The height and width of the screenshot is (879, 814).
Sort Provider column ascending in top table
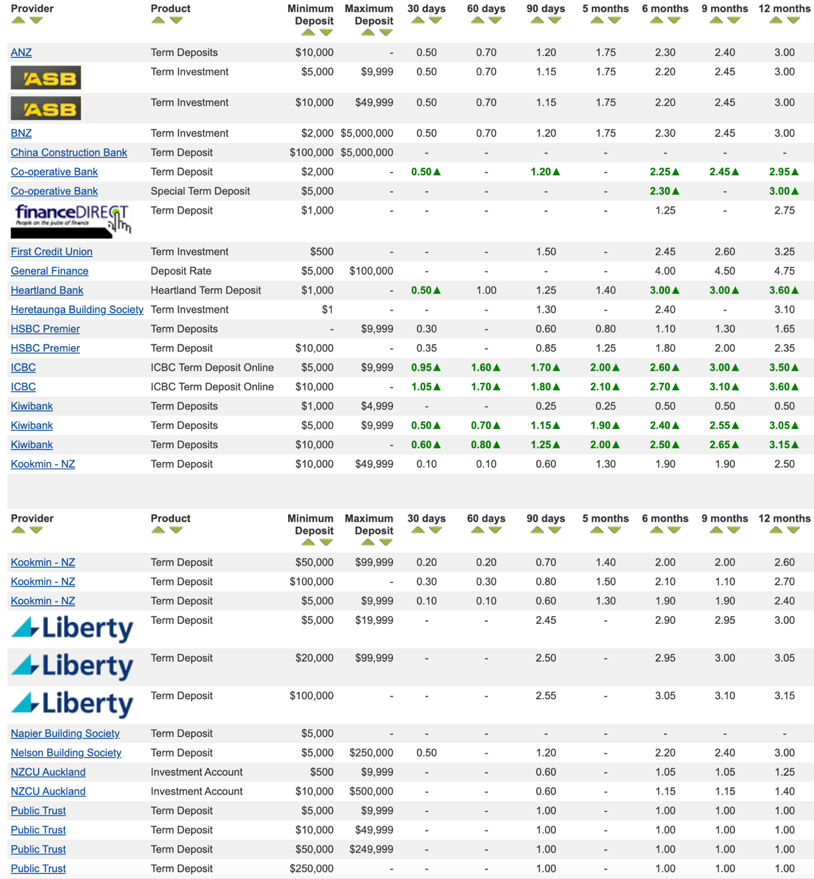pyautogui.click(x=18, y=20)
